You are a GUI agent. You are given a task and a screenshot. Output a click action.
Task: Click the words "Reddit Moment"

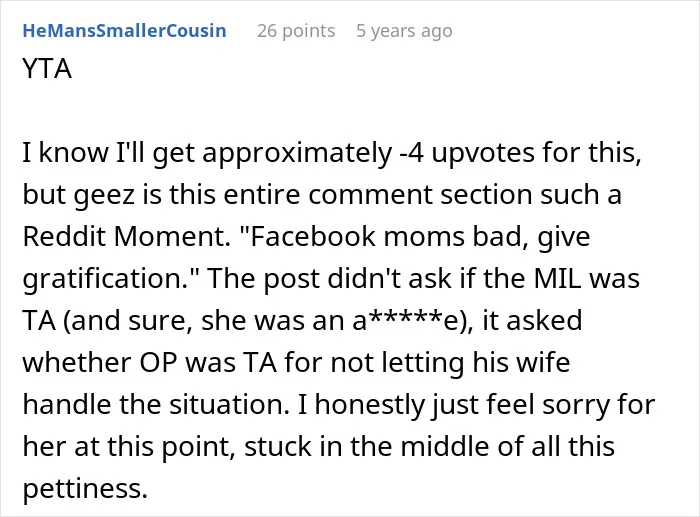coord(124,236)
